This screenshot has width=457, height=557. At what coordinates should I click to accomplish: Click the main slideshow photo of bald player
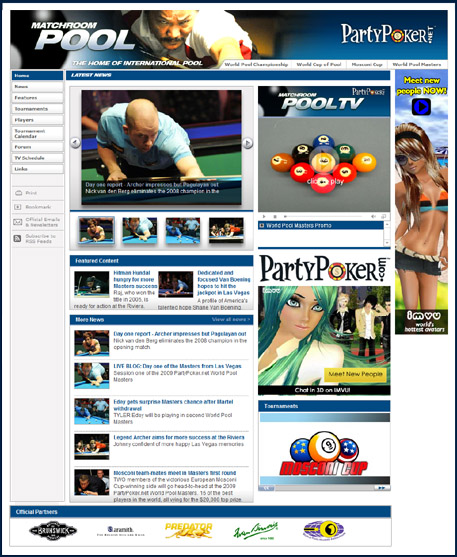point(161,147)
